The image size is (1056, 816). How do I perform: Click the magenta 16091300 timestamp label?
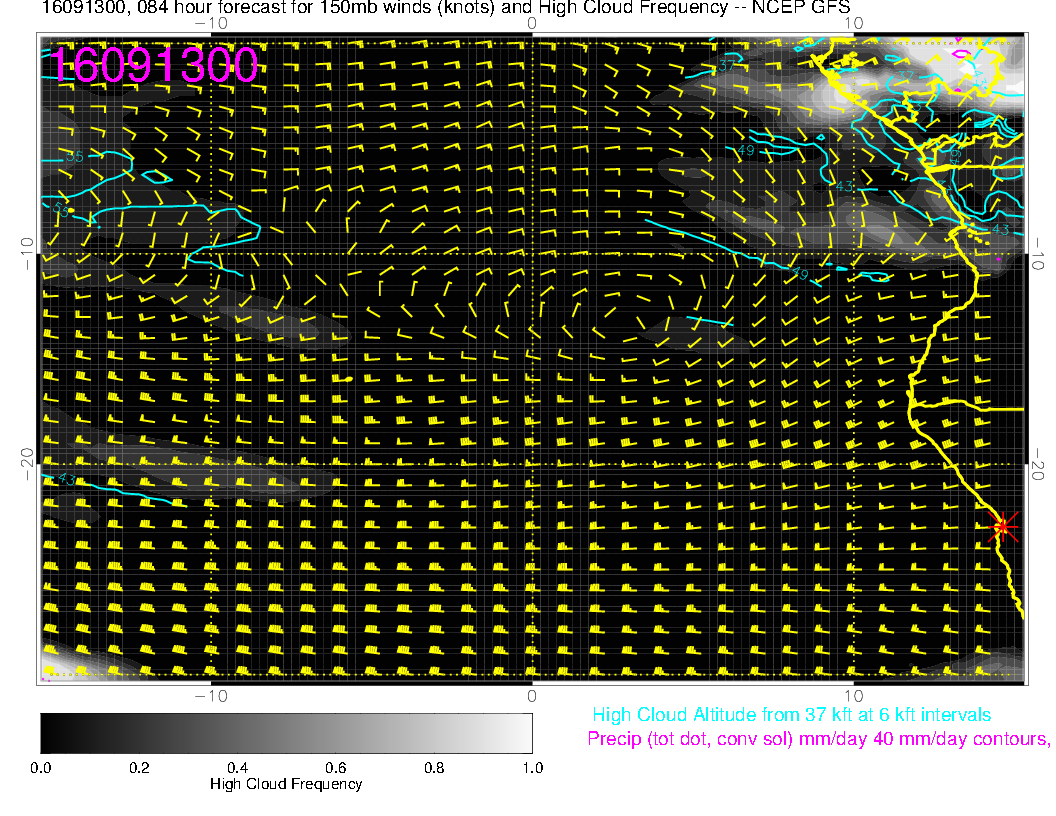[155, 66]
